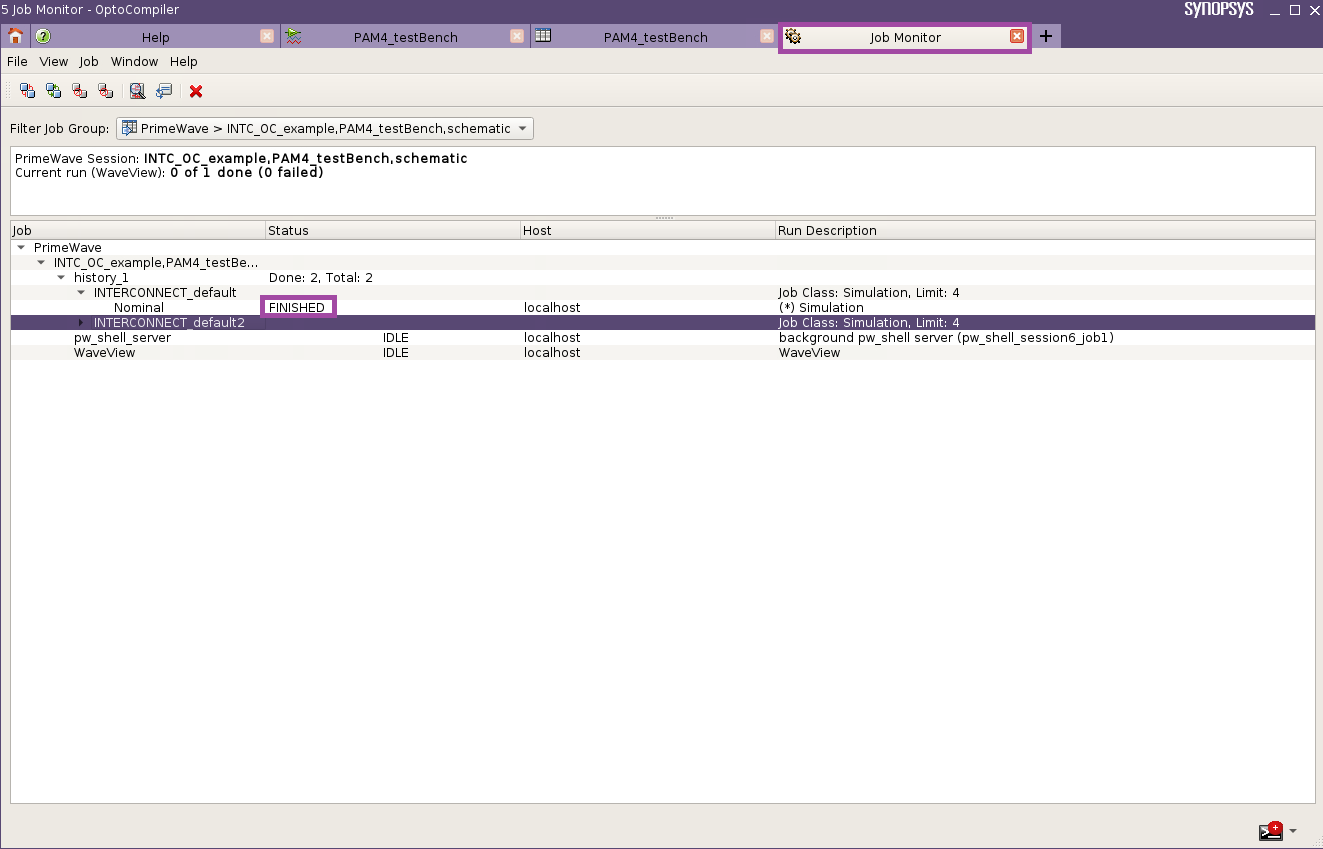Click the IDLE status of WaveView
This screenshot has width=1323, height=849.
coord(396,352)
